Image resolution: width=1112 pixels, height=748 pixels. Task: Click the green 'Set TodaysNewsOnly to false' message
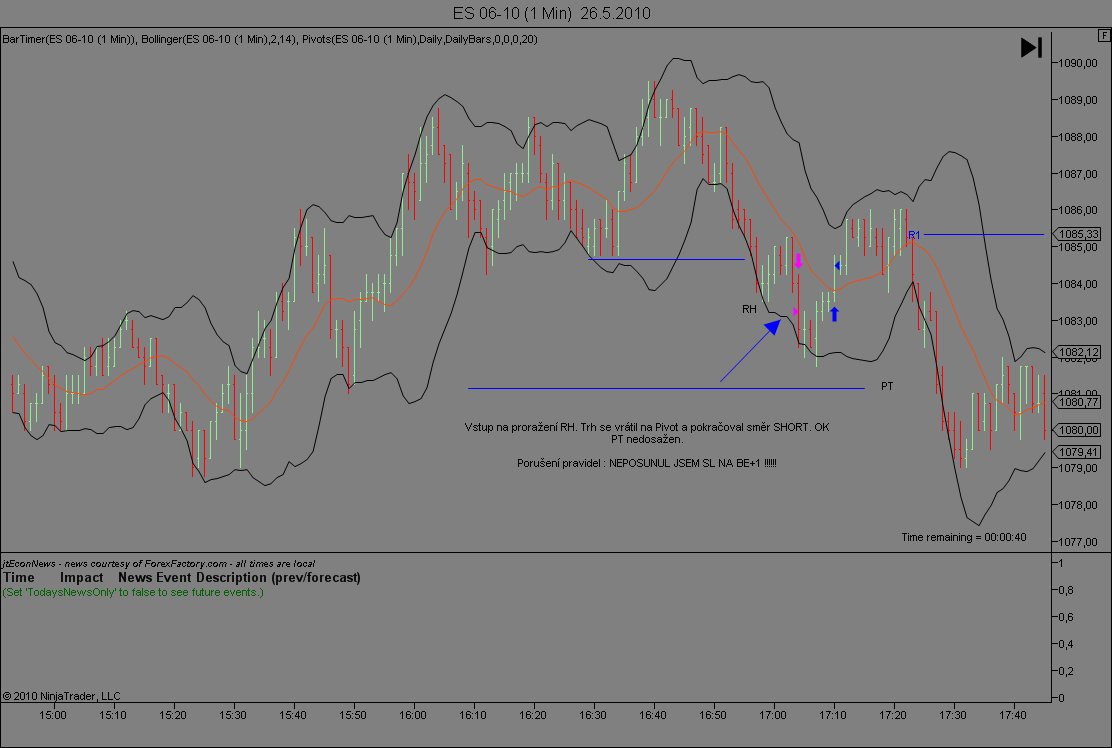pos(133,592)
